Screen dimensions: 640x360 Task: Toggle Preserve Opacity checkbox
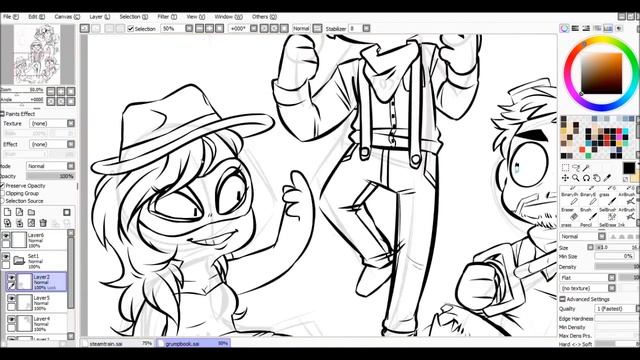tap(2, 186)
